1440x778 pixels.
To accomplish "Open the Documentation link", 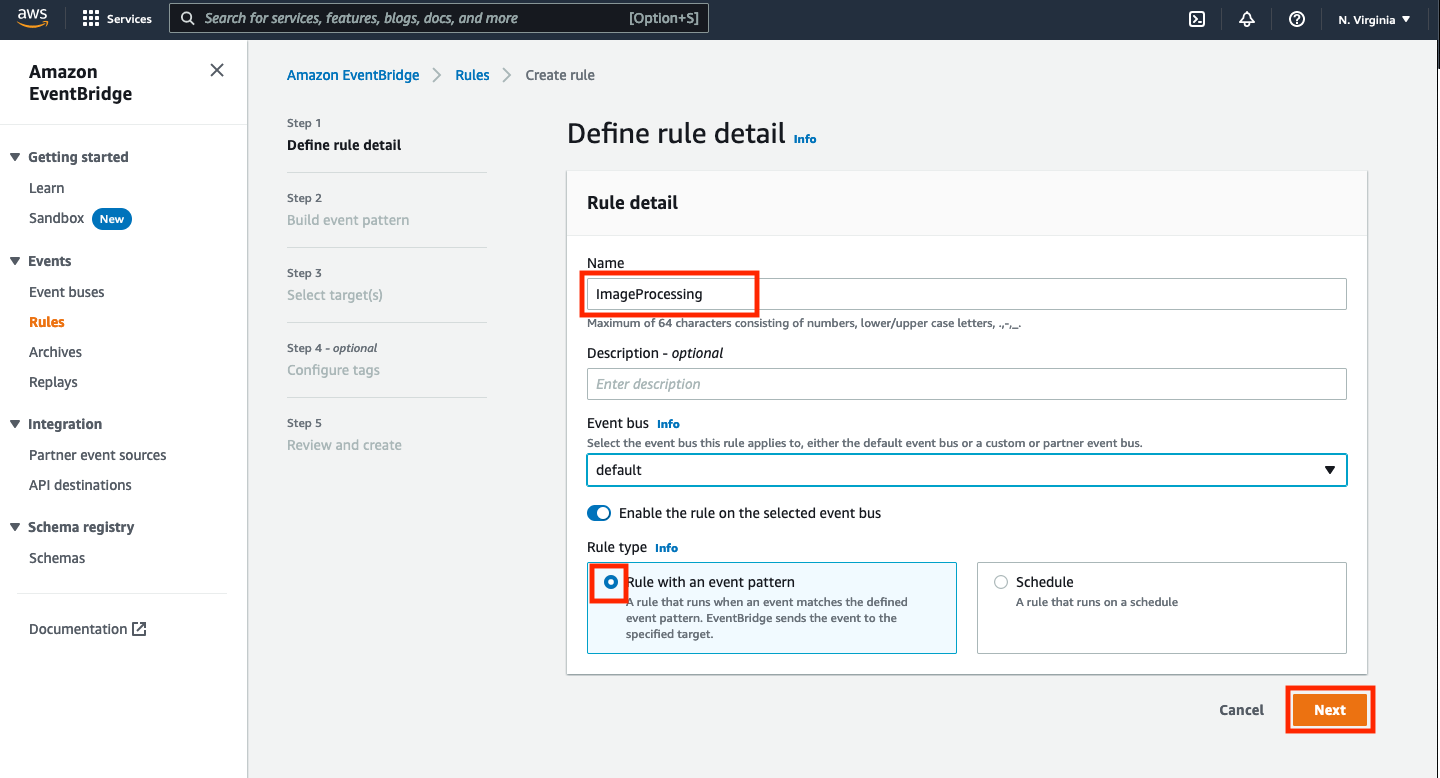I will click(78, 629).
